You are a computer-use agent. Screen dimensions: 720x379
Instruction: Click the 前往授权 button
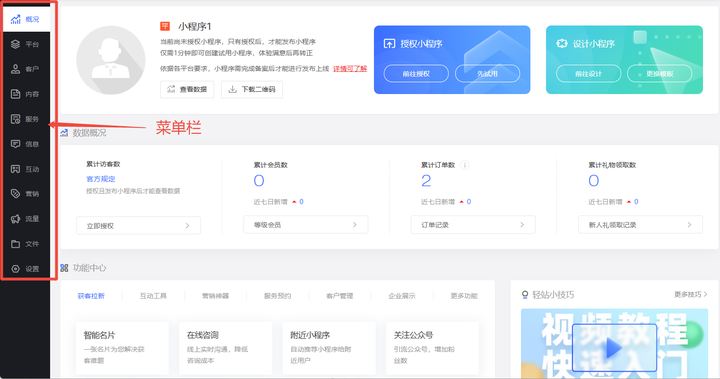coord(416,74)
